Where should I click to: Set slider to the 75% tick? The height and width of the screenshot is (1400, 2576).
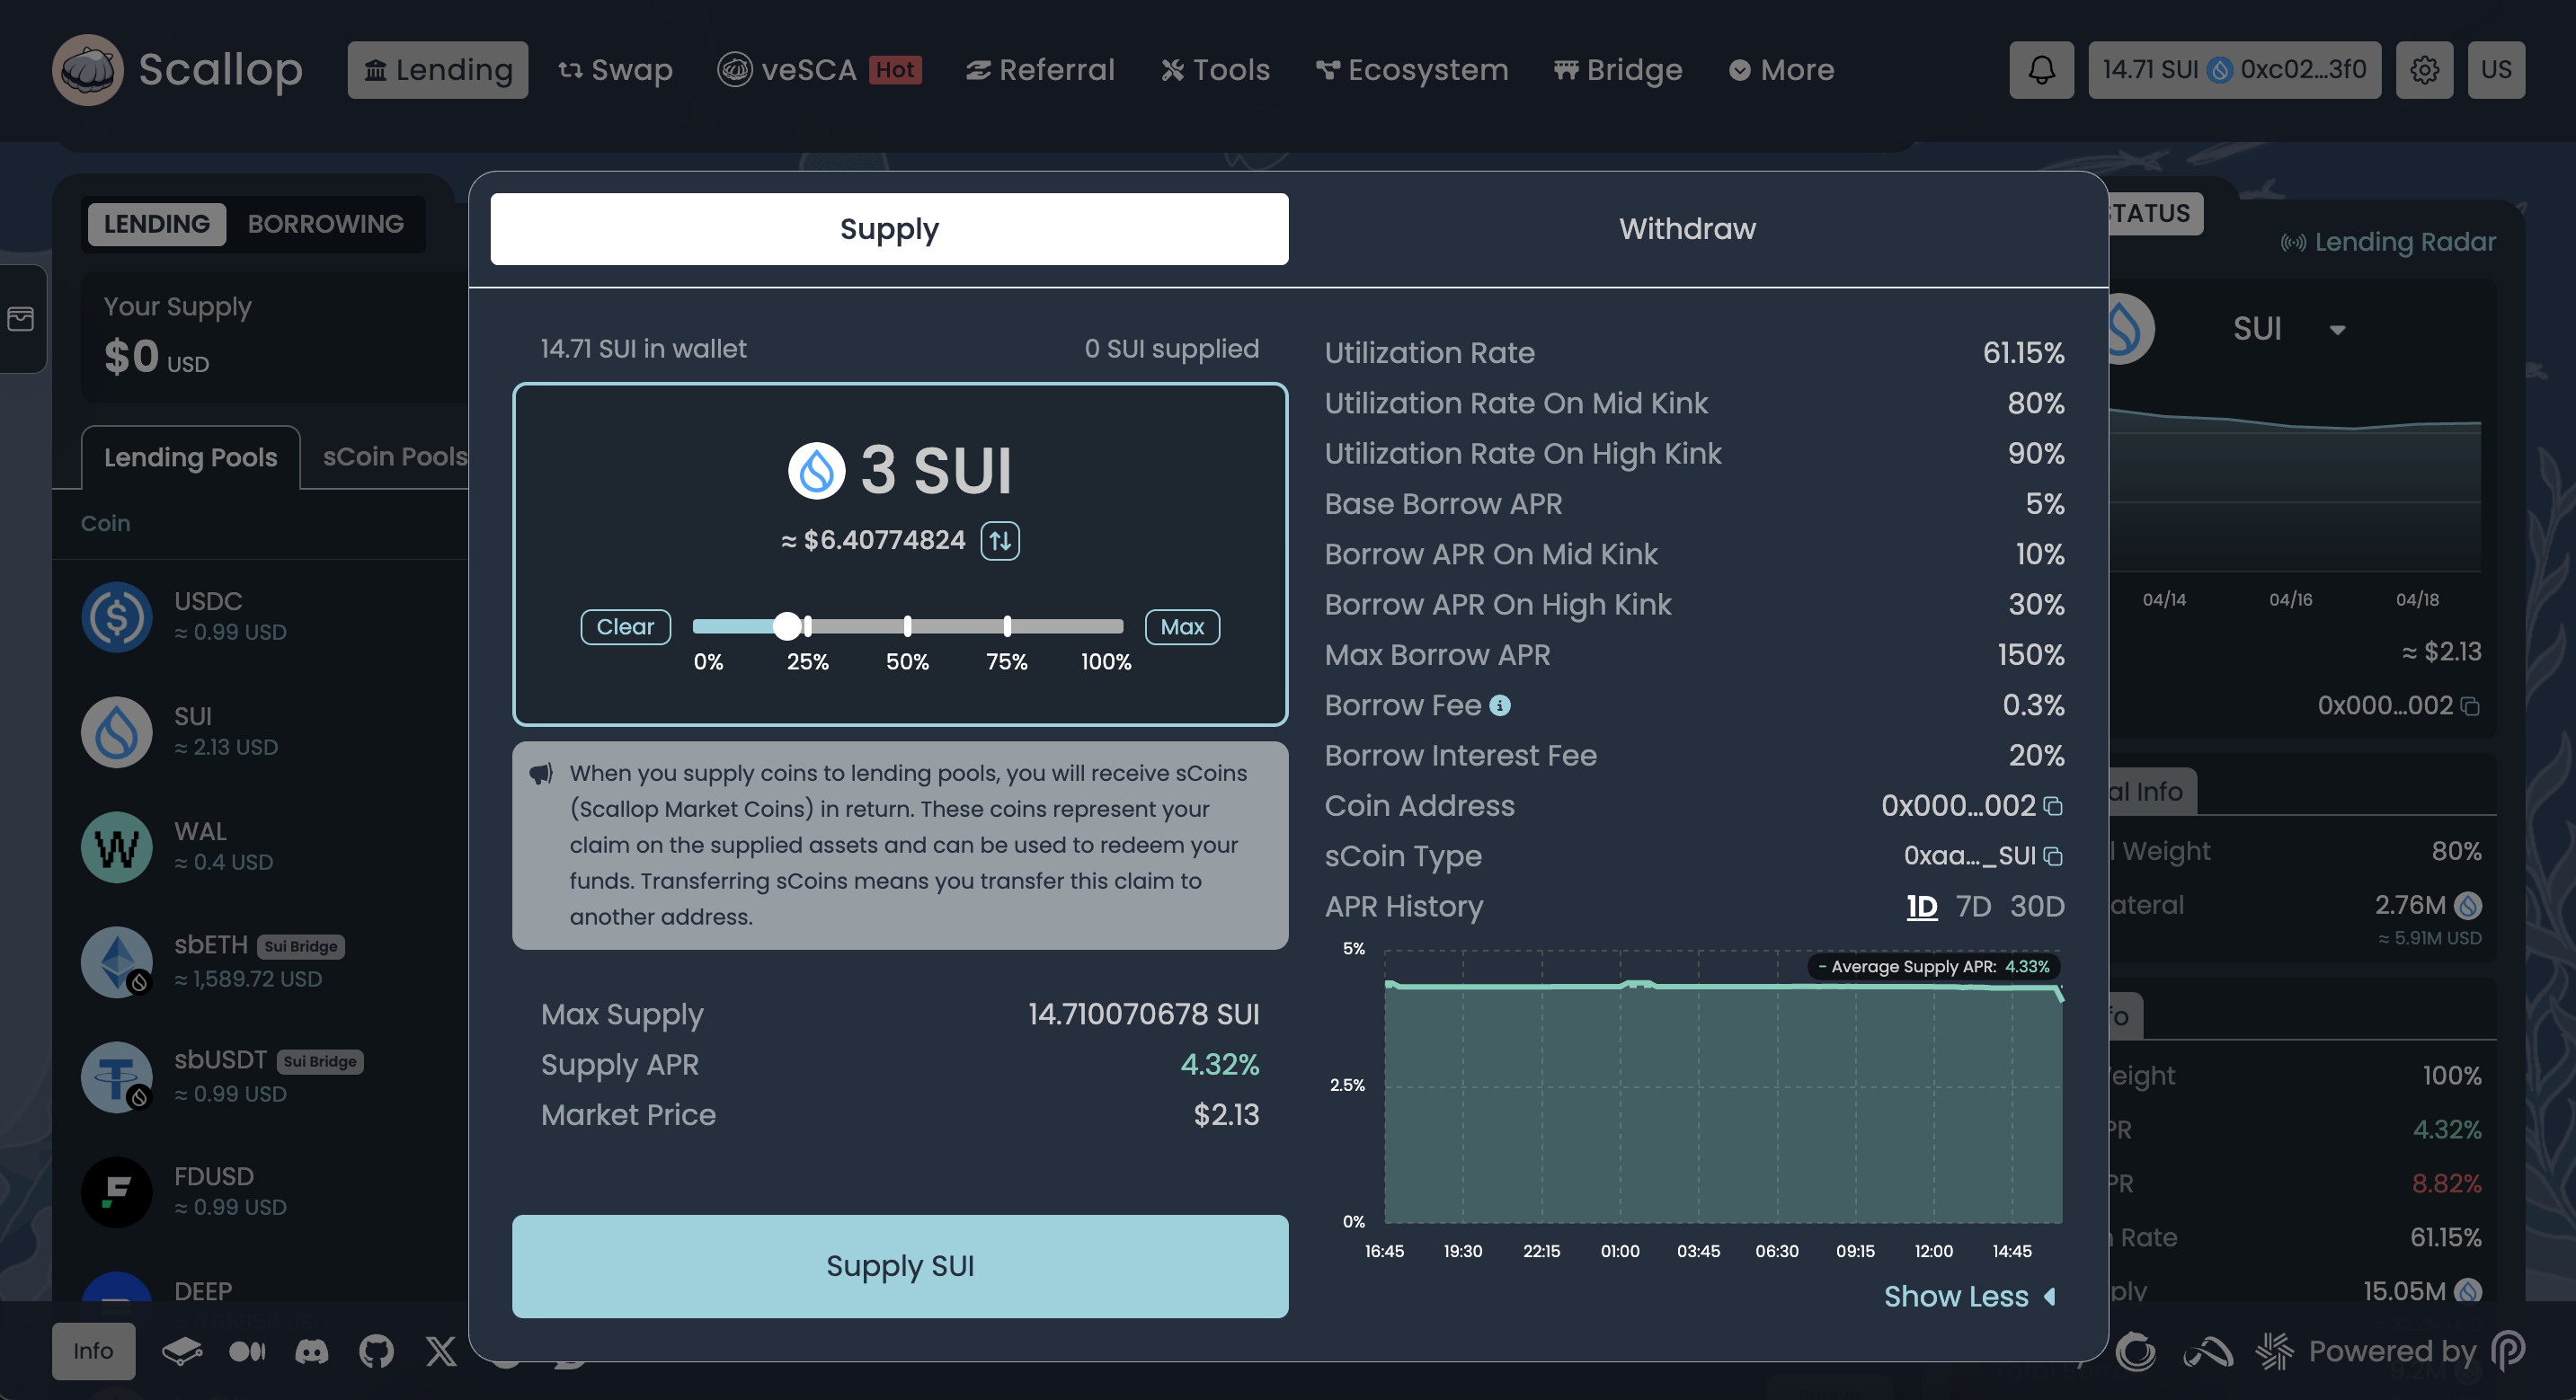pos(1007,627)
